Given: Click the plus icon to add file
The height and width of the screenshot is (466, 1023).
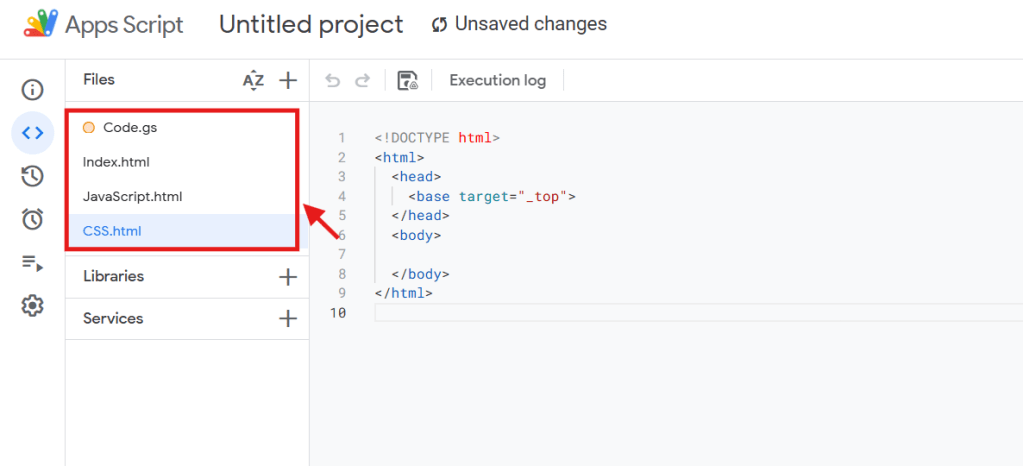Looking at the screenshot, I should click(x=288, y=80).
